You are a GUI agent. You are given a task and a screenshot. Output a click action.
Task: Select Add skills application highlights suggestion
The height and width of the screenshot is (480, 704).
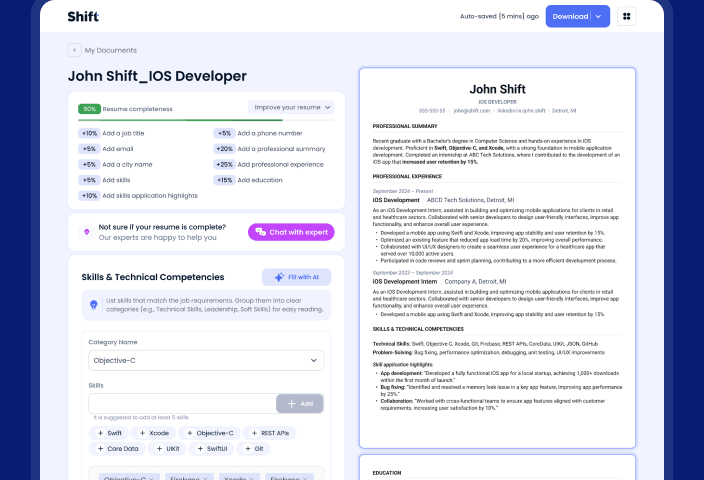pos(138,196)
